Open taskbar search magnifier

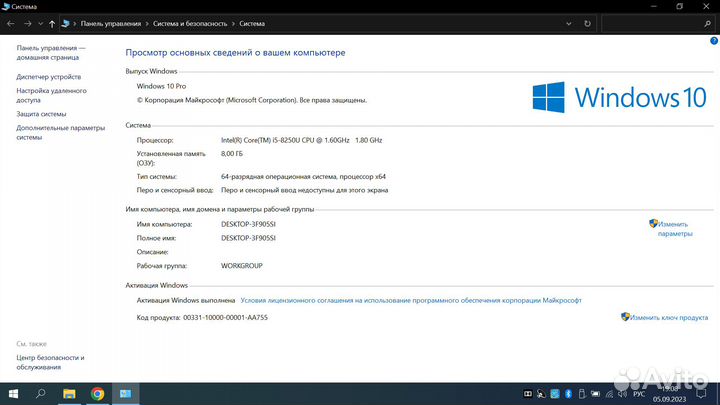coord(41,394)
